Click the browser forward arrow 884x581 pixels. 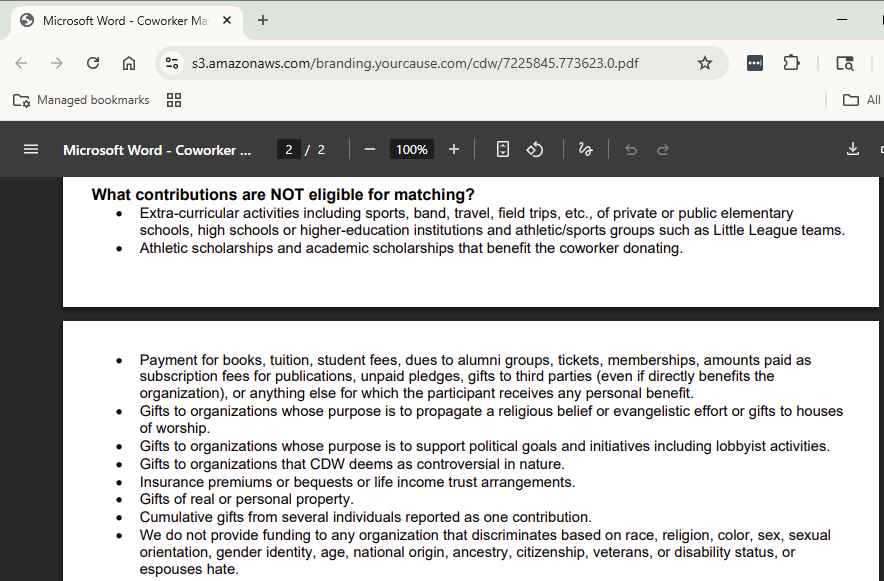[56, 63]
